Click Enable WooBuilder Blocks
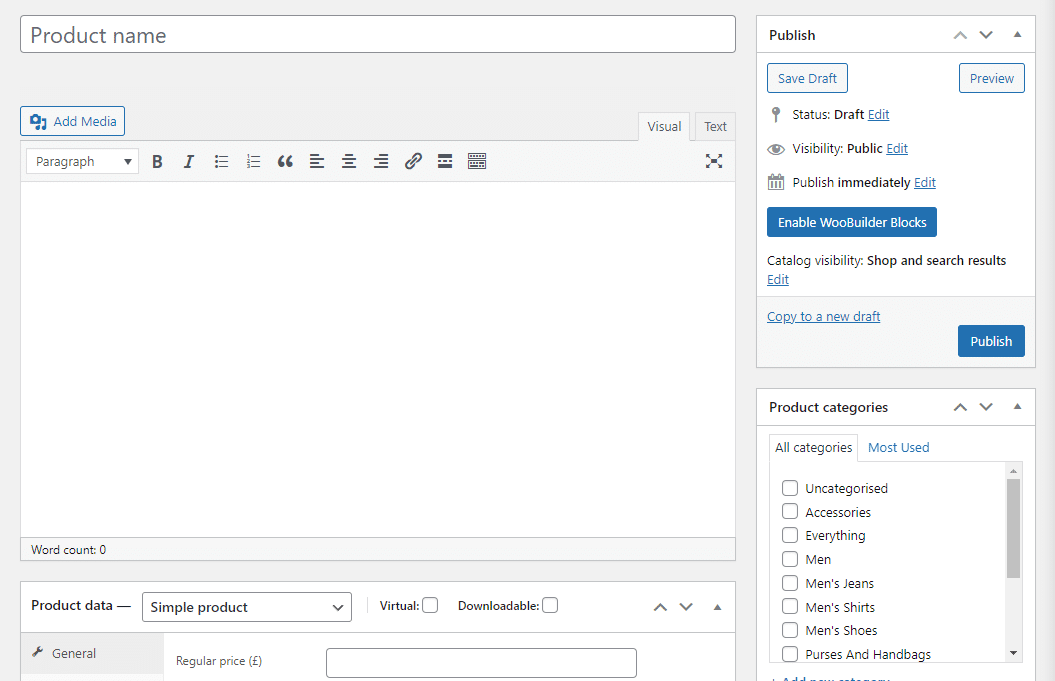Screen dimensions: 1055x681 [852, 222]
